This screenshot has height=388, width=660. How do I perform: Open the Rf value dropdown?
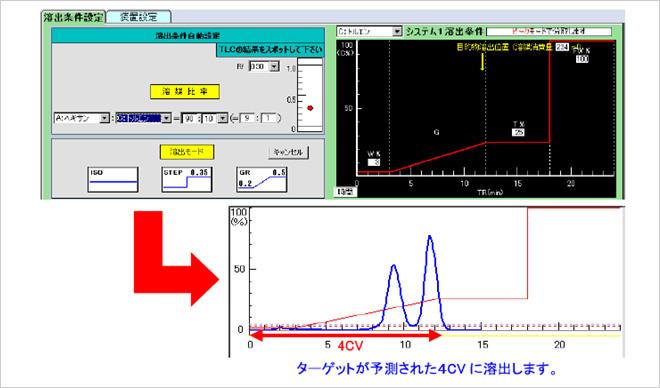click(274, 66)
